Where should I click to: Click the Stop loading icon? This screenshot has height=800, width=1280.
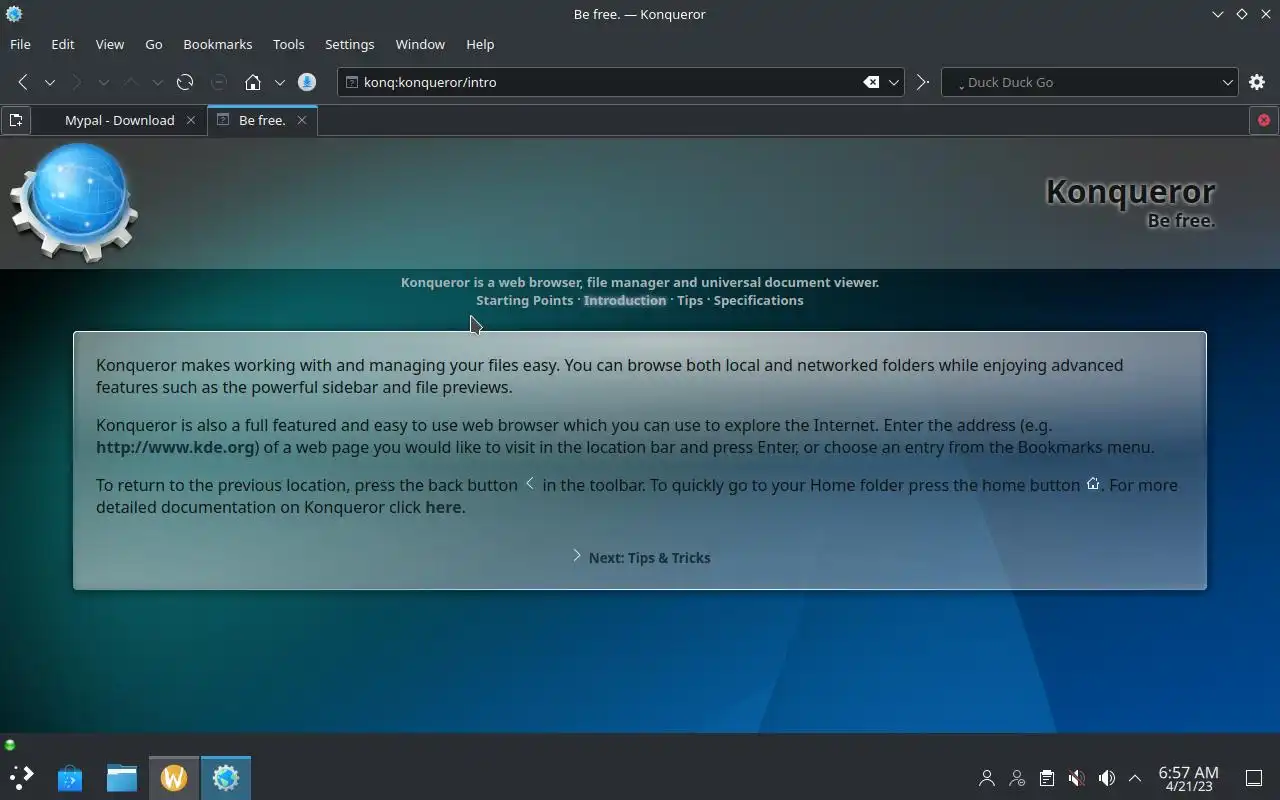point(219,82)
